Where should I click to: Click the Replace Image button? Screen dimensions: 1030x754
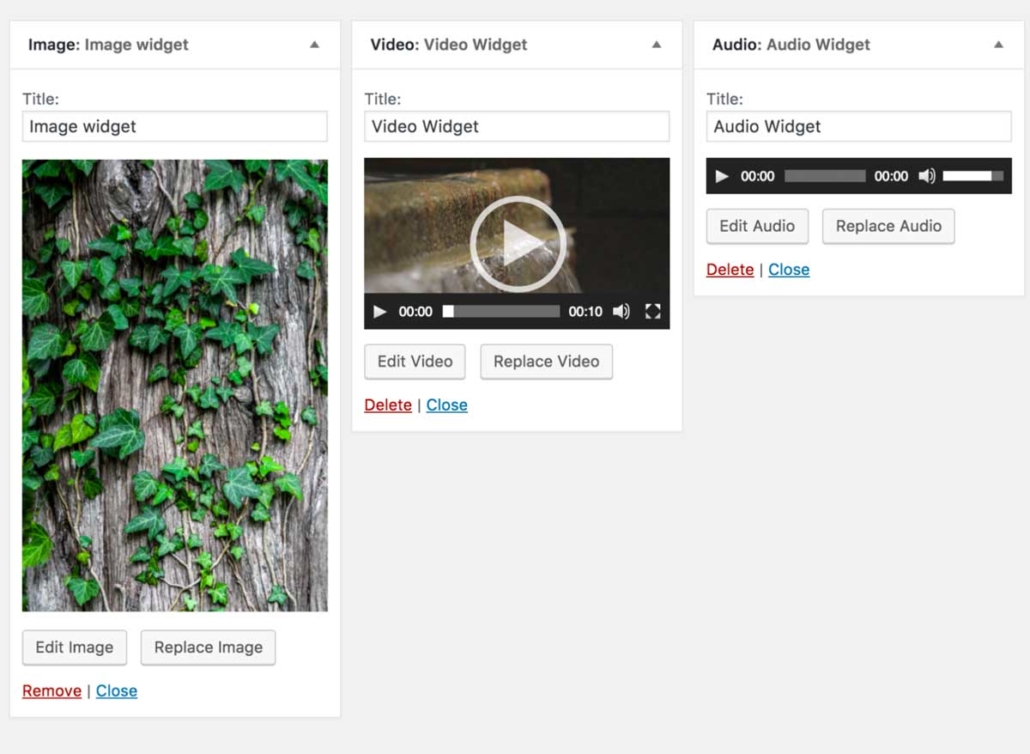[208, 647]
